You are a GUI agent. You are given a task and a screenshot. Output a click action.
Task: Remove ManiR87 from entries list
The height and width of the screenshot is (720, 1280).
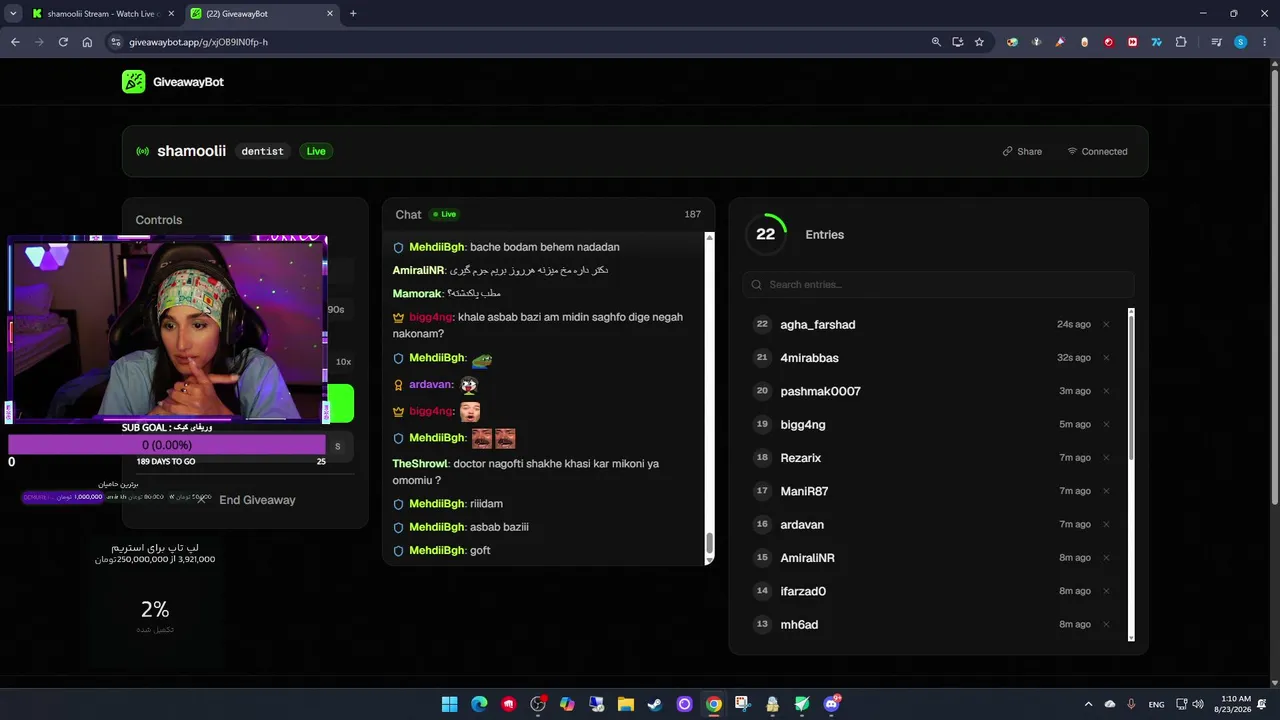click(x=1106, y=491)
